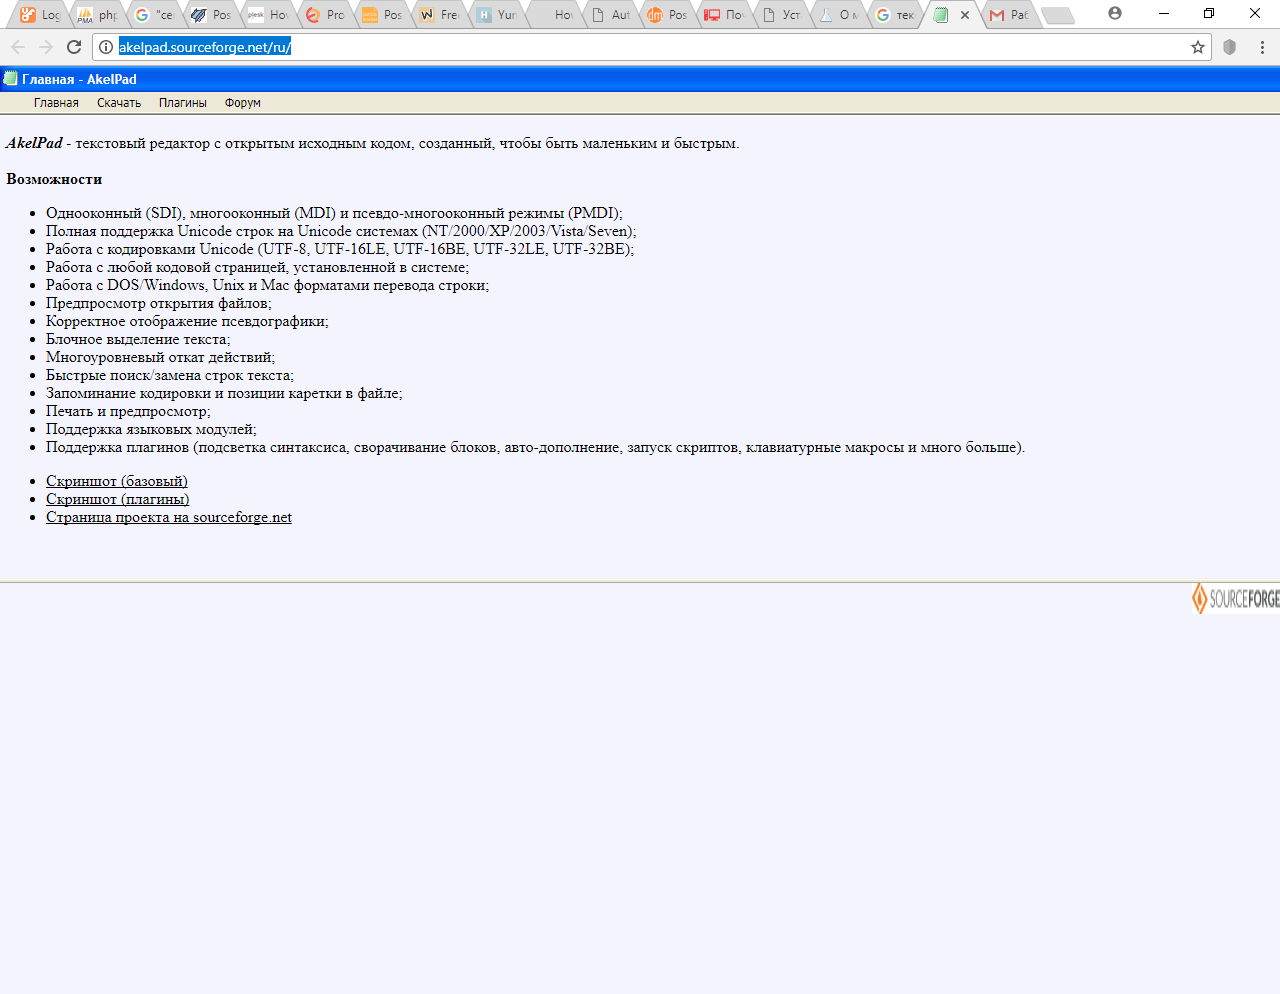
Task: Switch to the Google 'тек' tab
Action: pos(895,15)
